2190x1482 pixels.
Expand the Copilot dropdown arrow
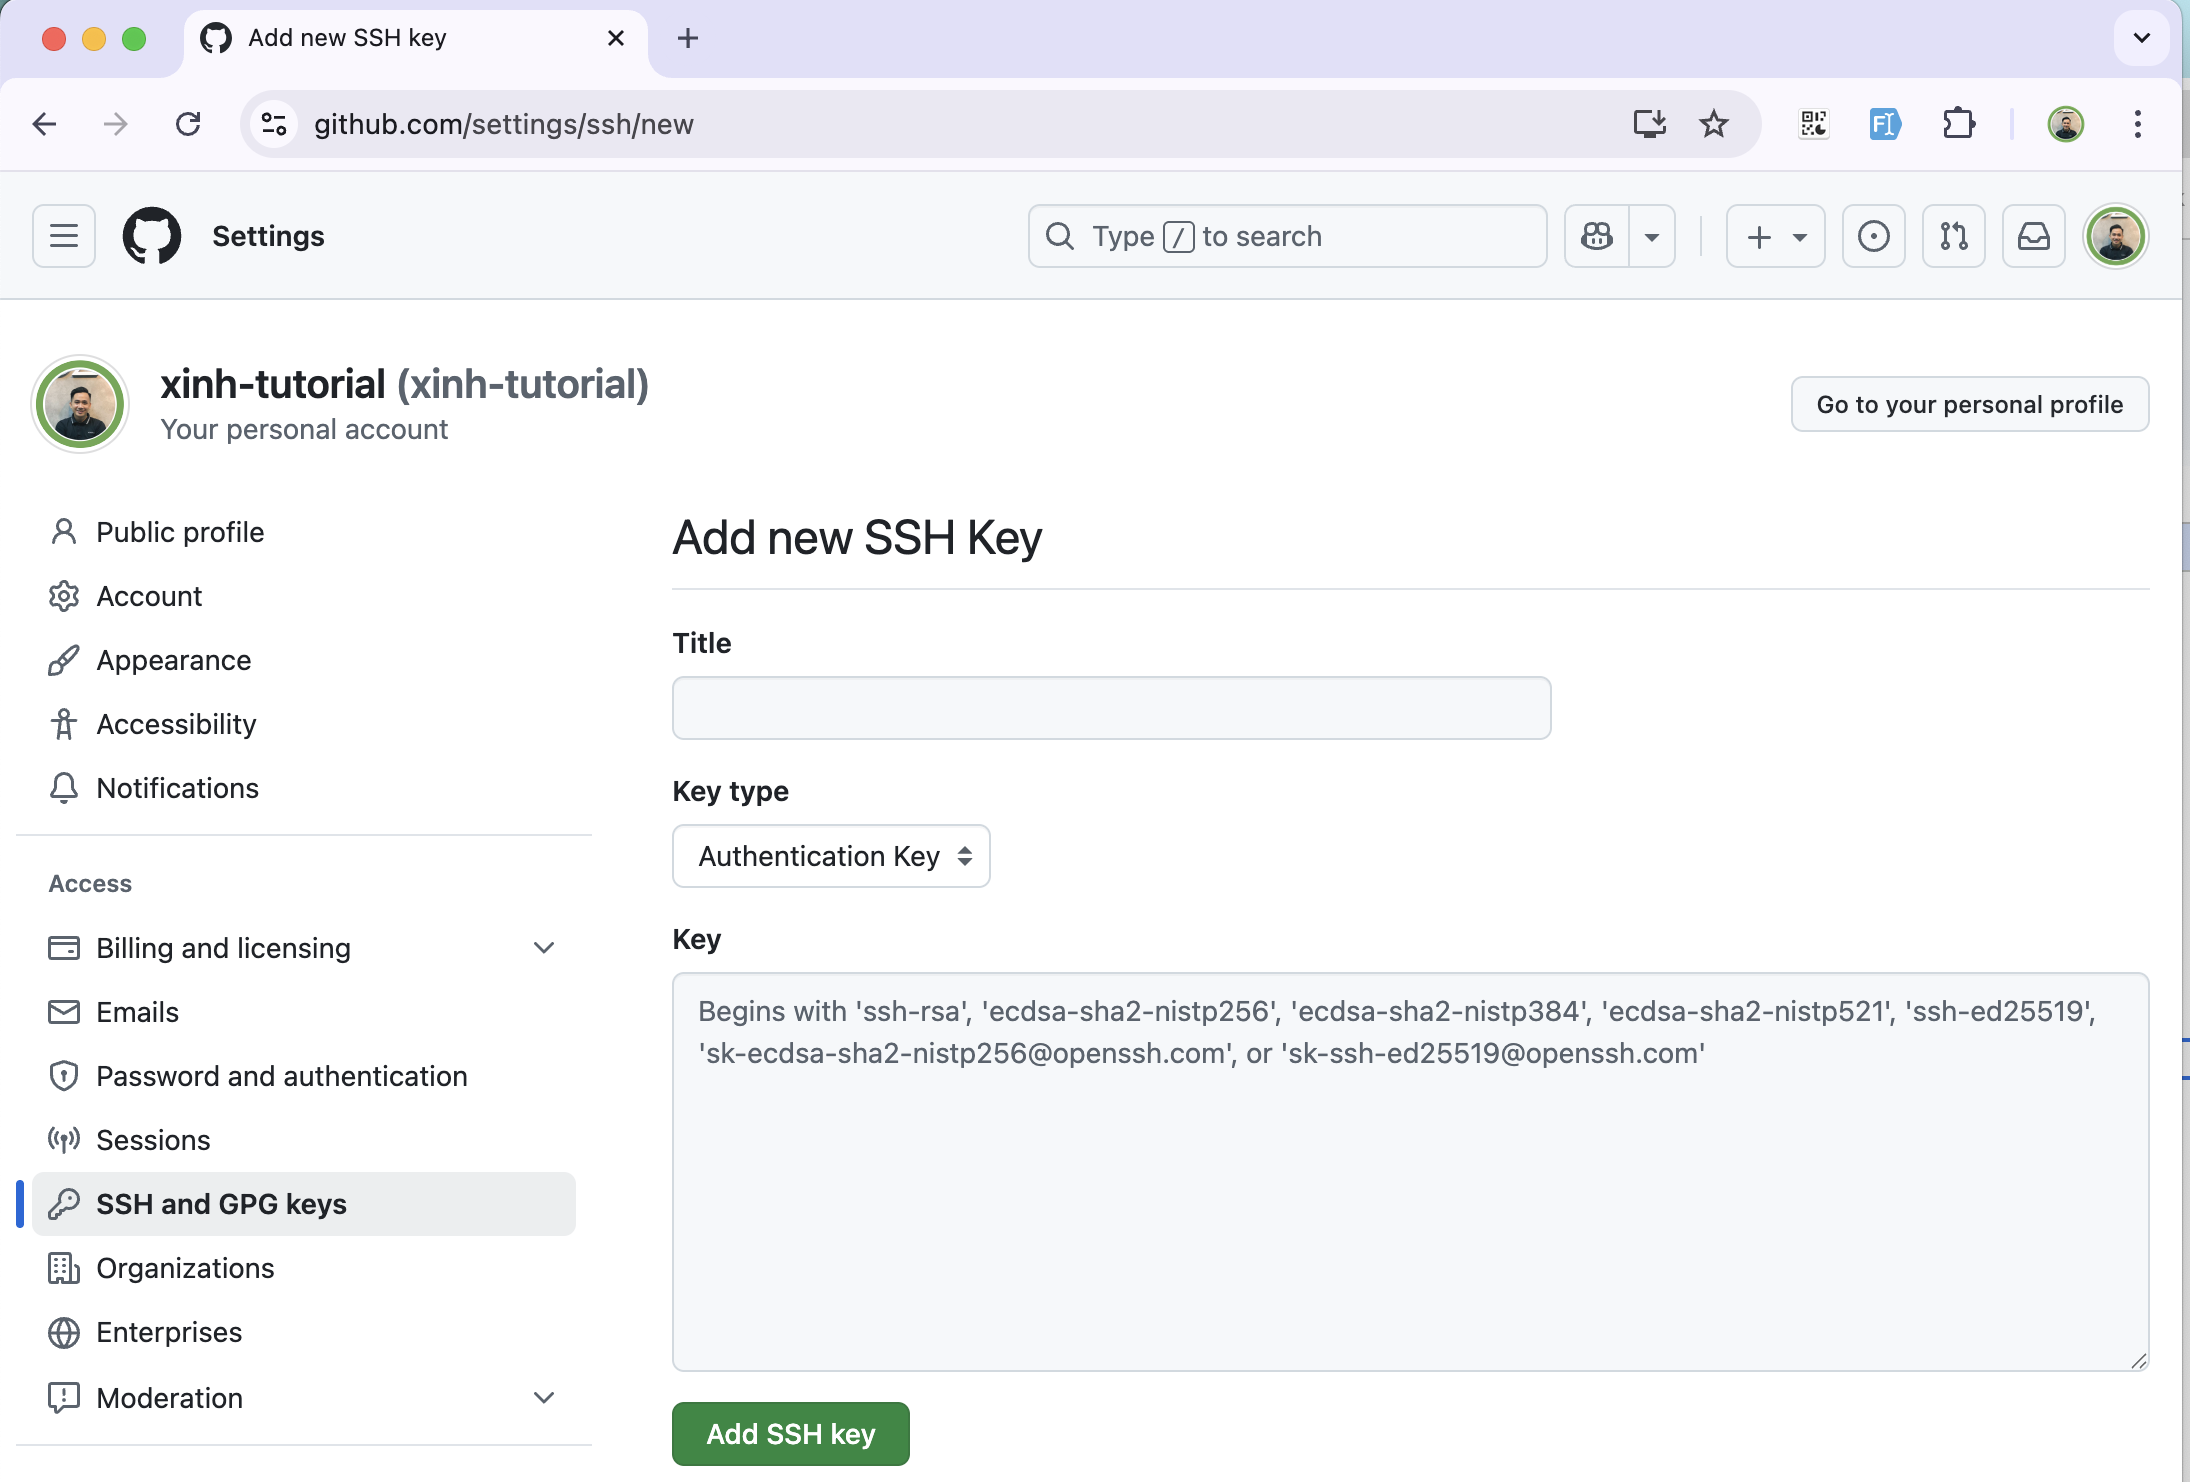(x=1652, y=236)
